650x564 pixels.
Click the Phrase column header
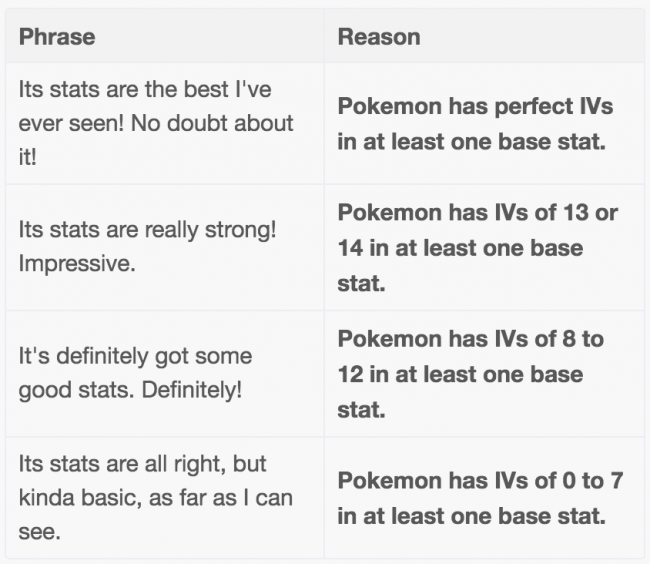point(57,38)
